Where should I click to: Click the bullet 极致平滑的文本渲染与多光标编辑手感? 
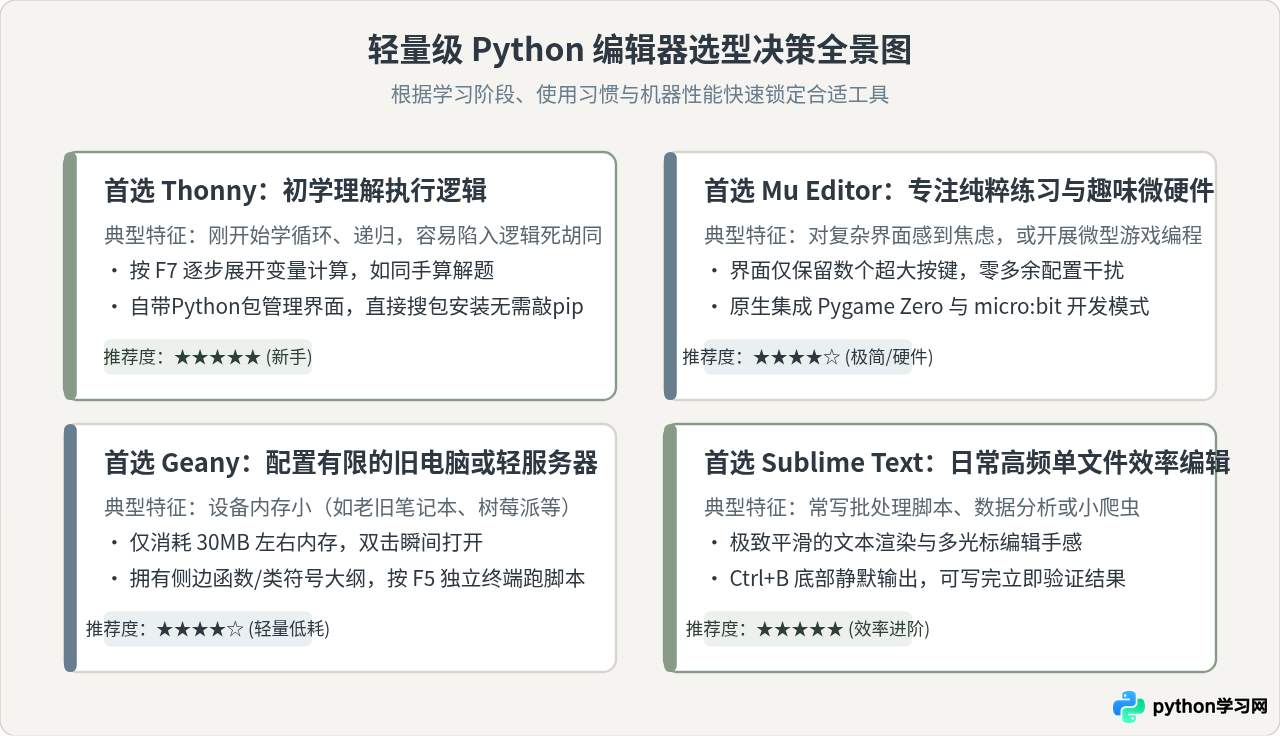pos(895,543)
